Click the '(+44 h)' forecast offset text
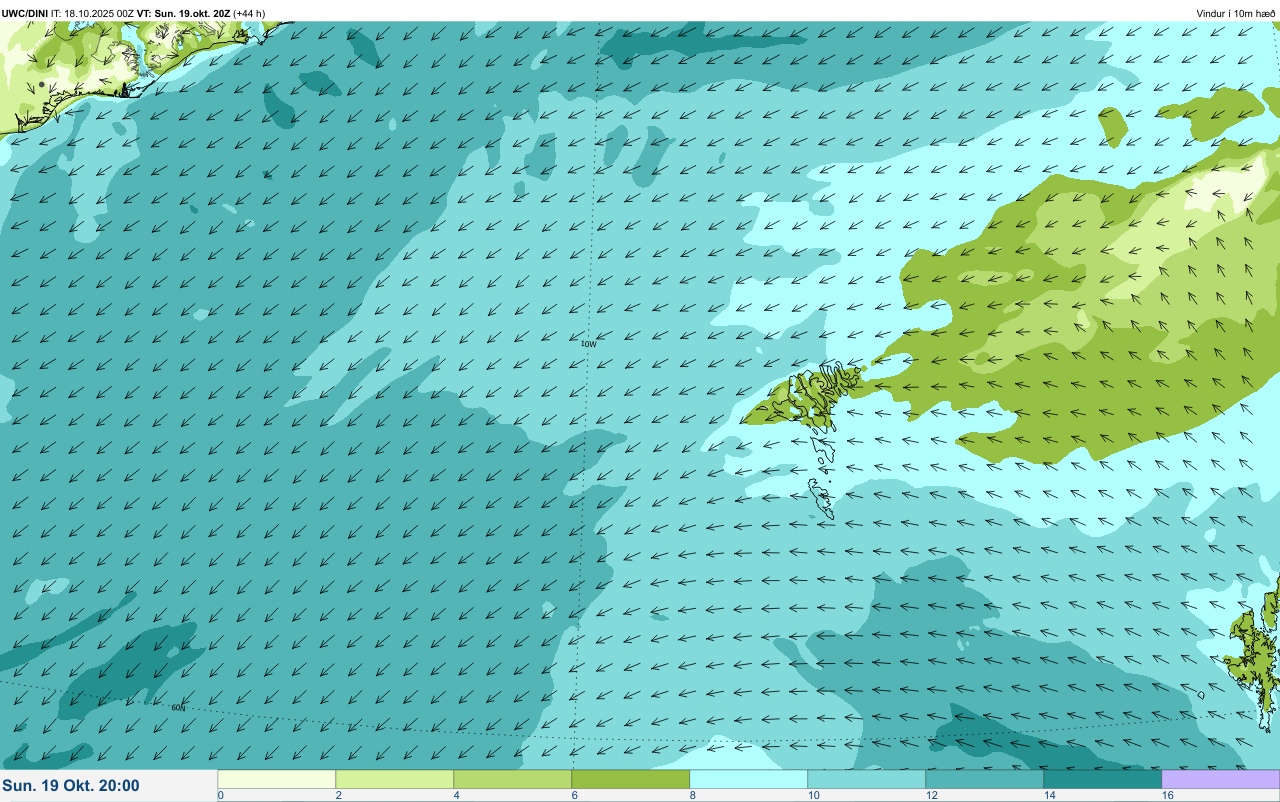1280x802 pixels. coord(249,14)
